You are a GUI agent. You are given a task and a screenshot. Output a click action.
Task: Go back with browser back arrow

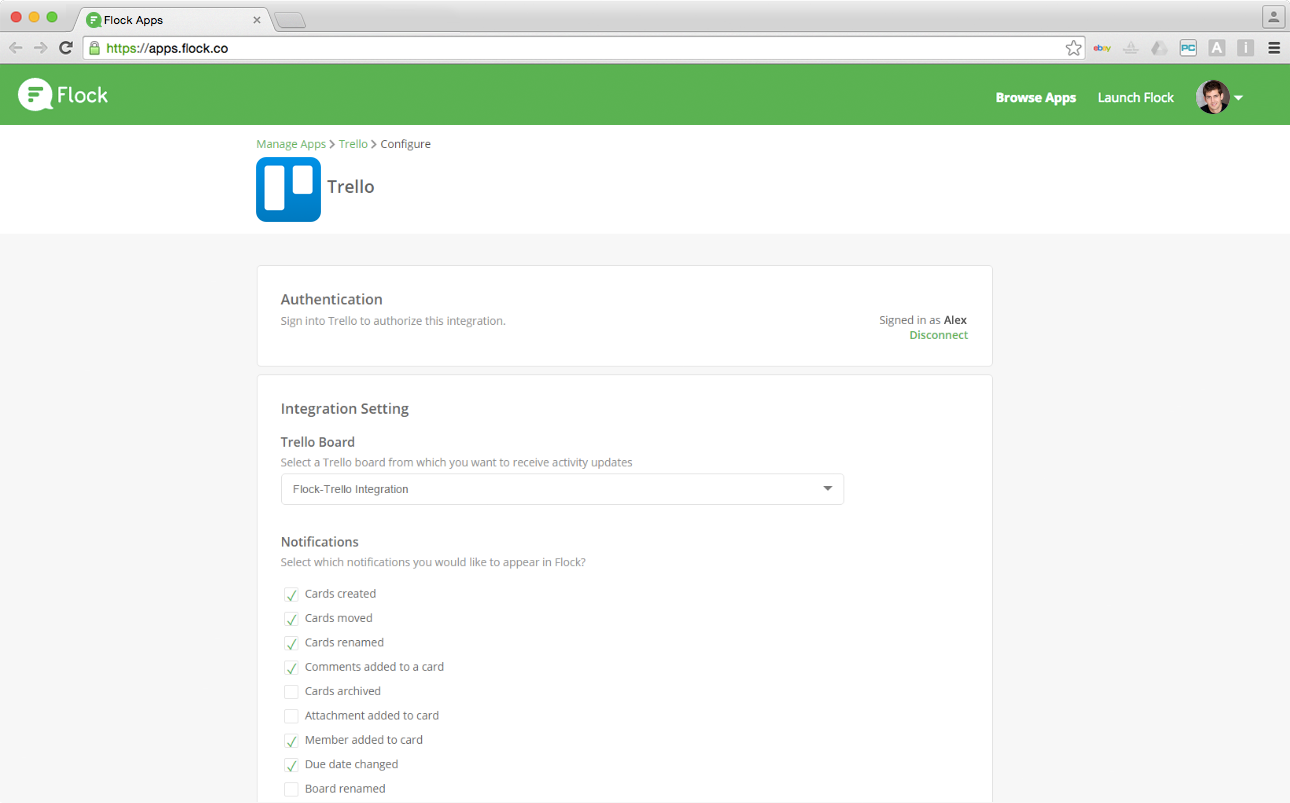[16, 47]
